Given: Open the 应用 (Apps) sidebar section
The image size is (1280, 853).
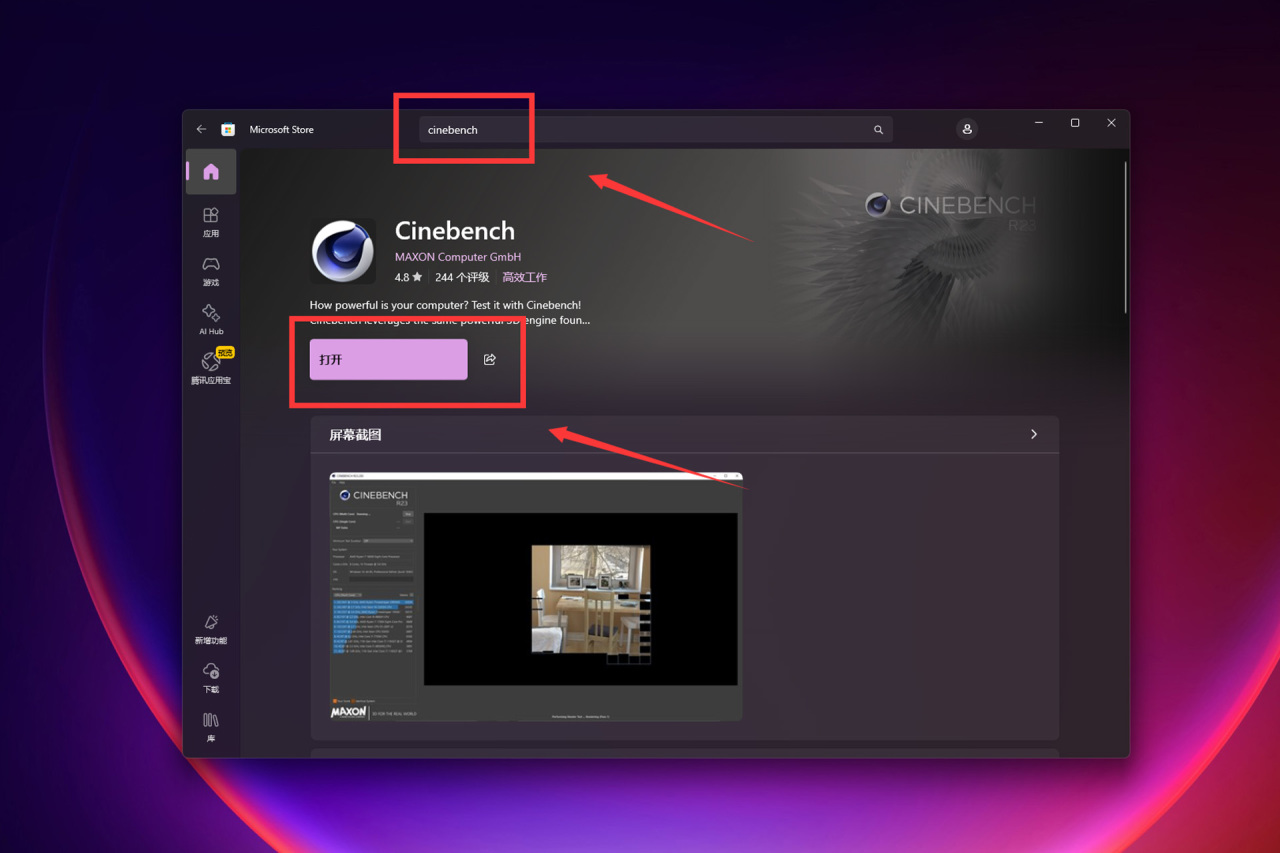Looking at the screenshot, I should click(211, 222).
